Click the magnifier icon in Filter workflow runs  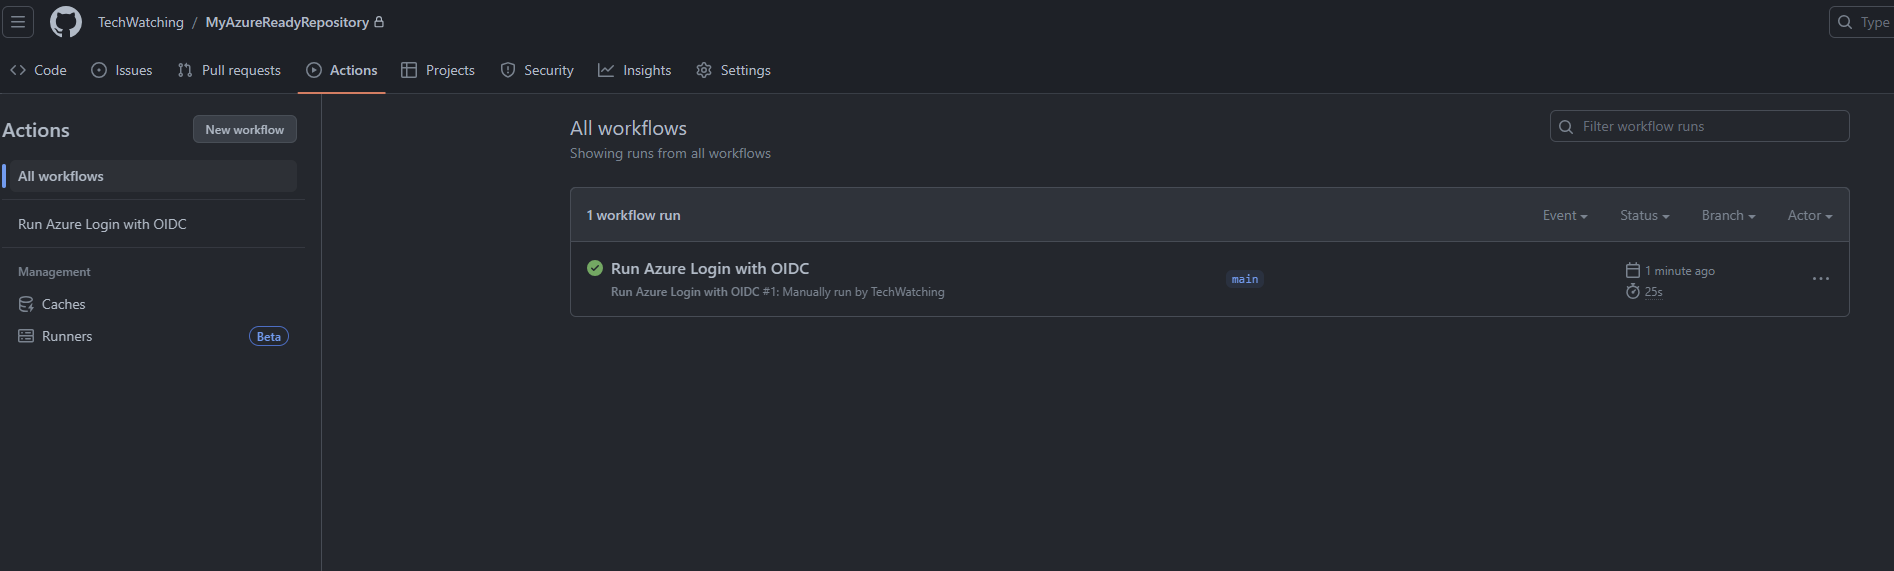(x=1566, y=126)
